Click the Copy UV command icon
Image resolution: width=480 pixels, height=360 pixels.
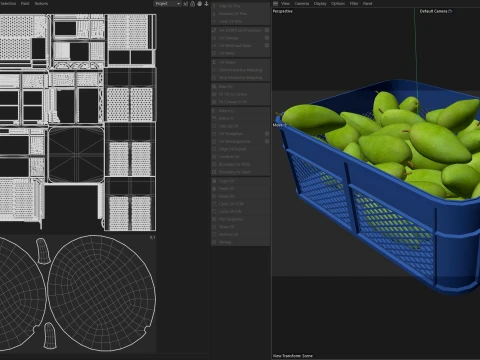point(214,181)
